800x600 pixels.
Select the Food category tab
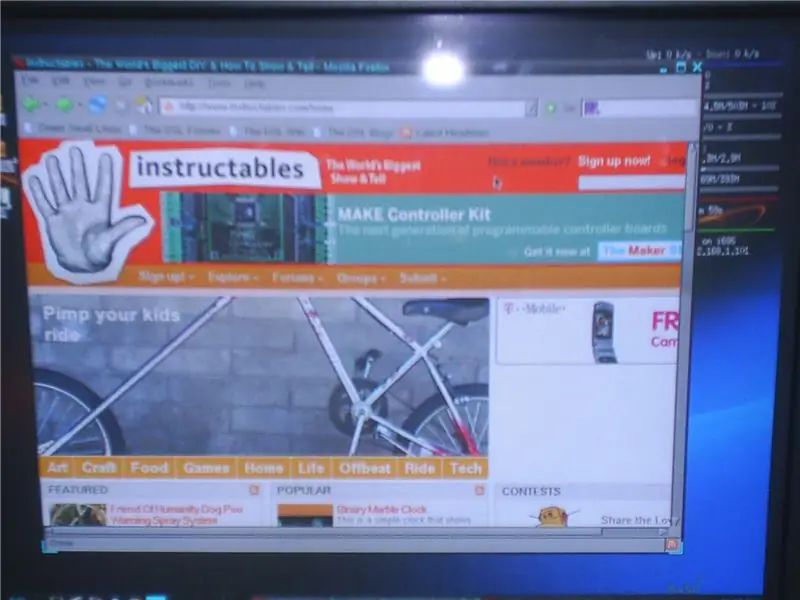pos(149,468)
